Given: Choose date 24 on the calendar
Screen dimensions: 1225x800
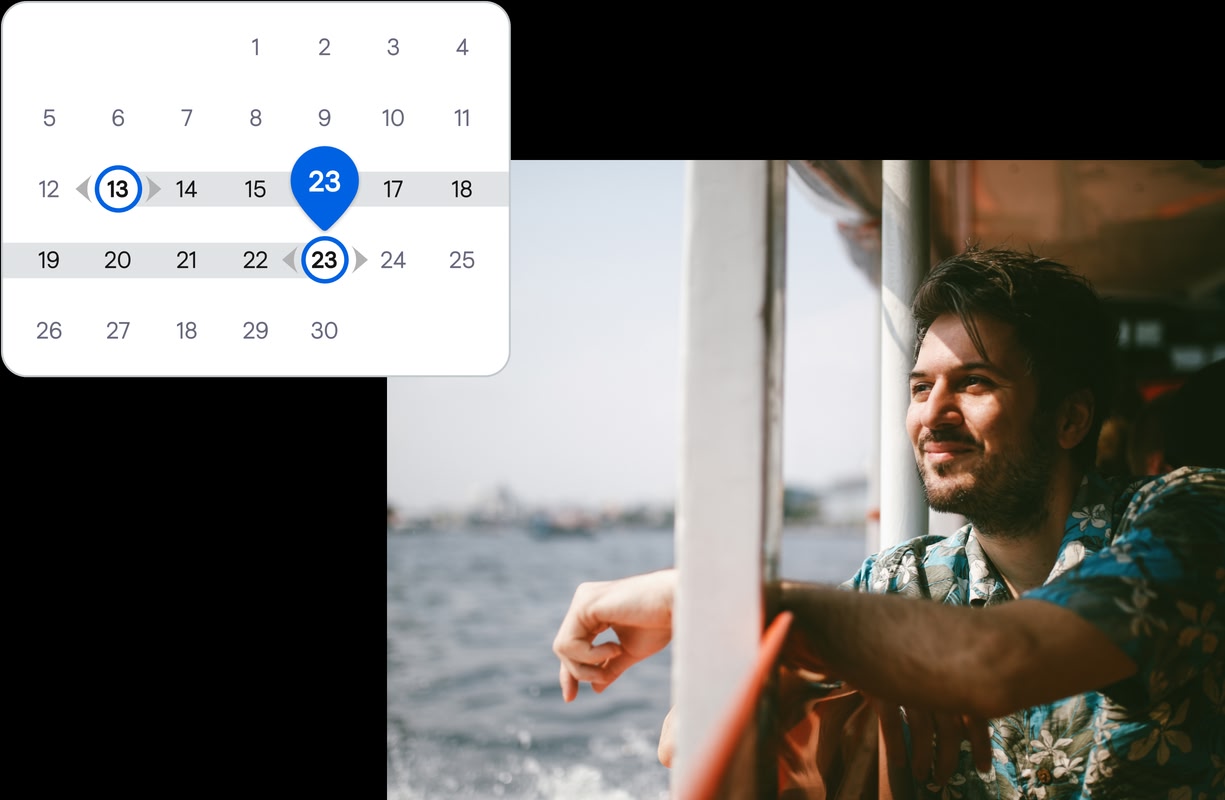Looking at the screenshot, I should coord(393,260).
